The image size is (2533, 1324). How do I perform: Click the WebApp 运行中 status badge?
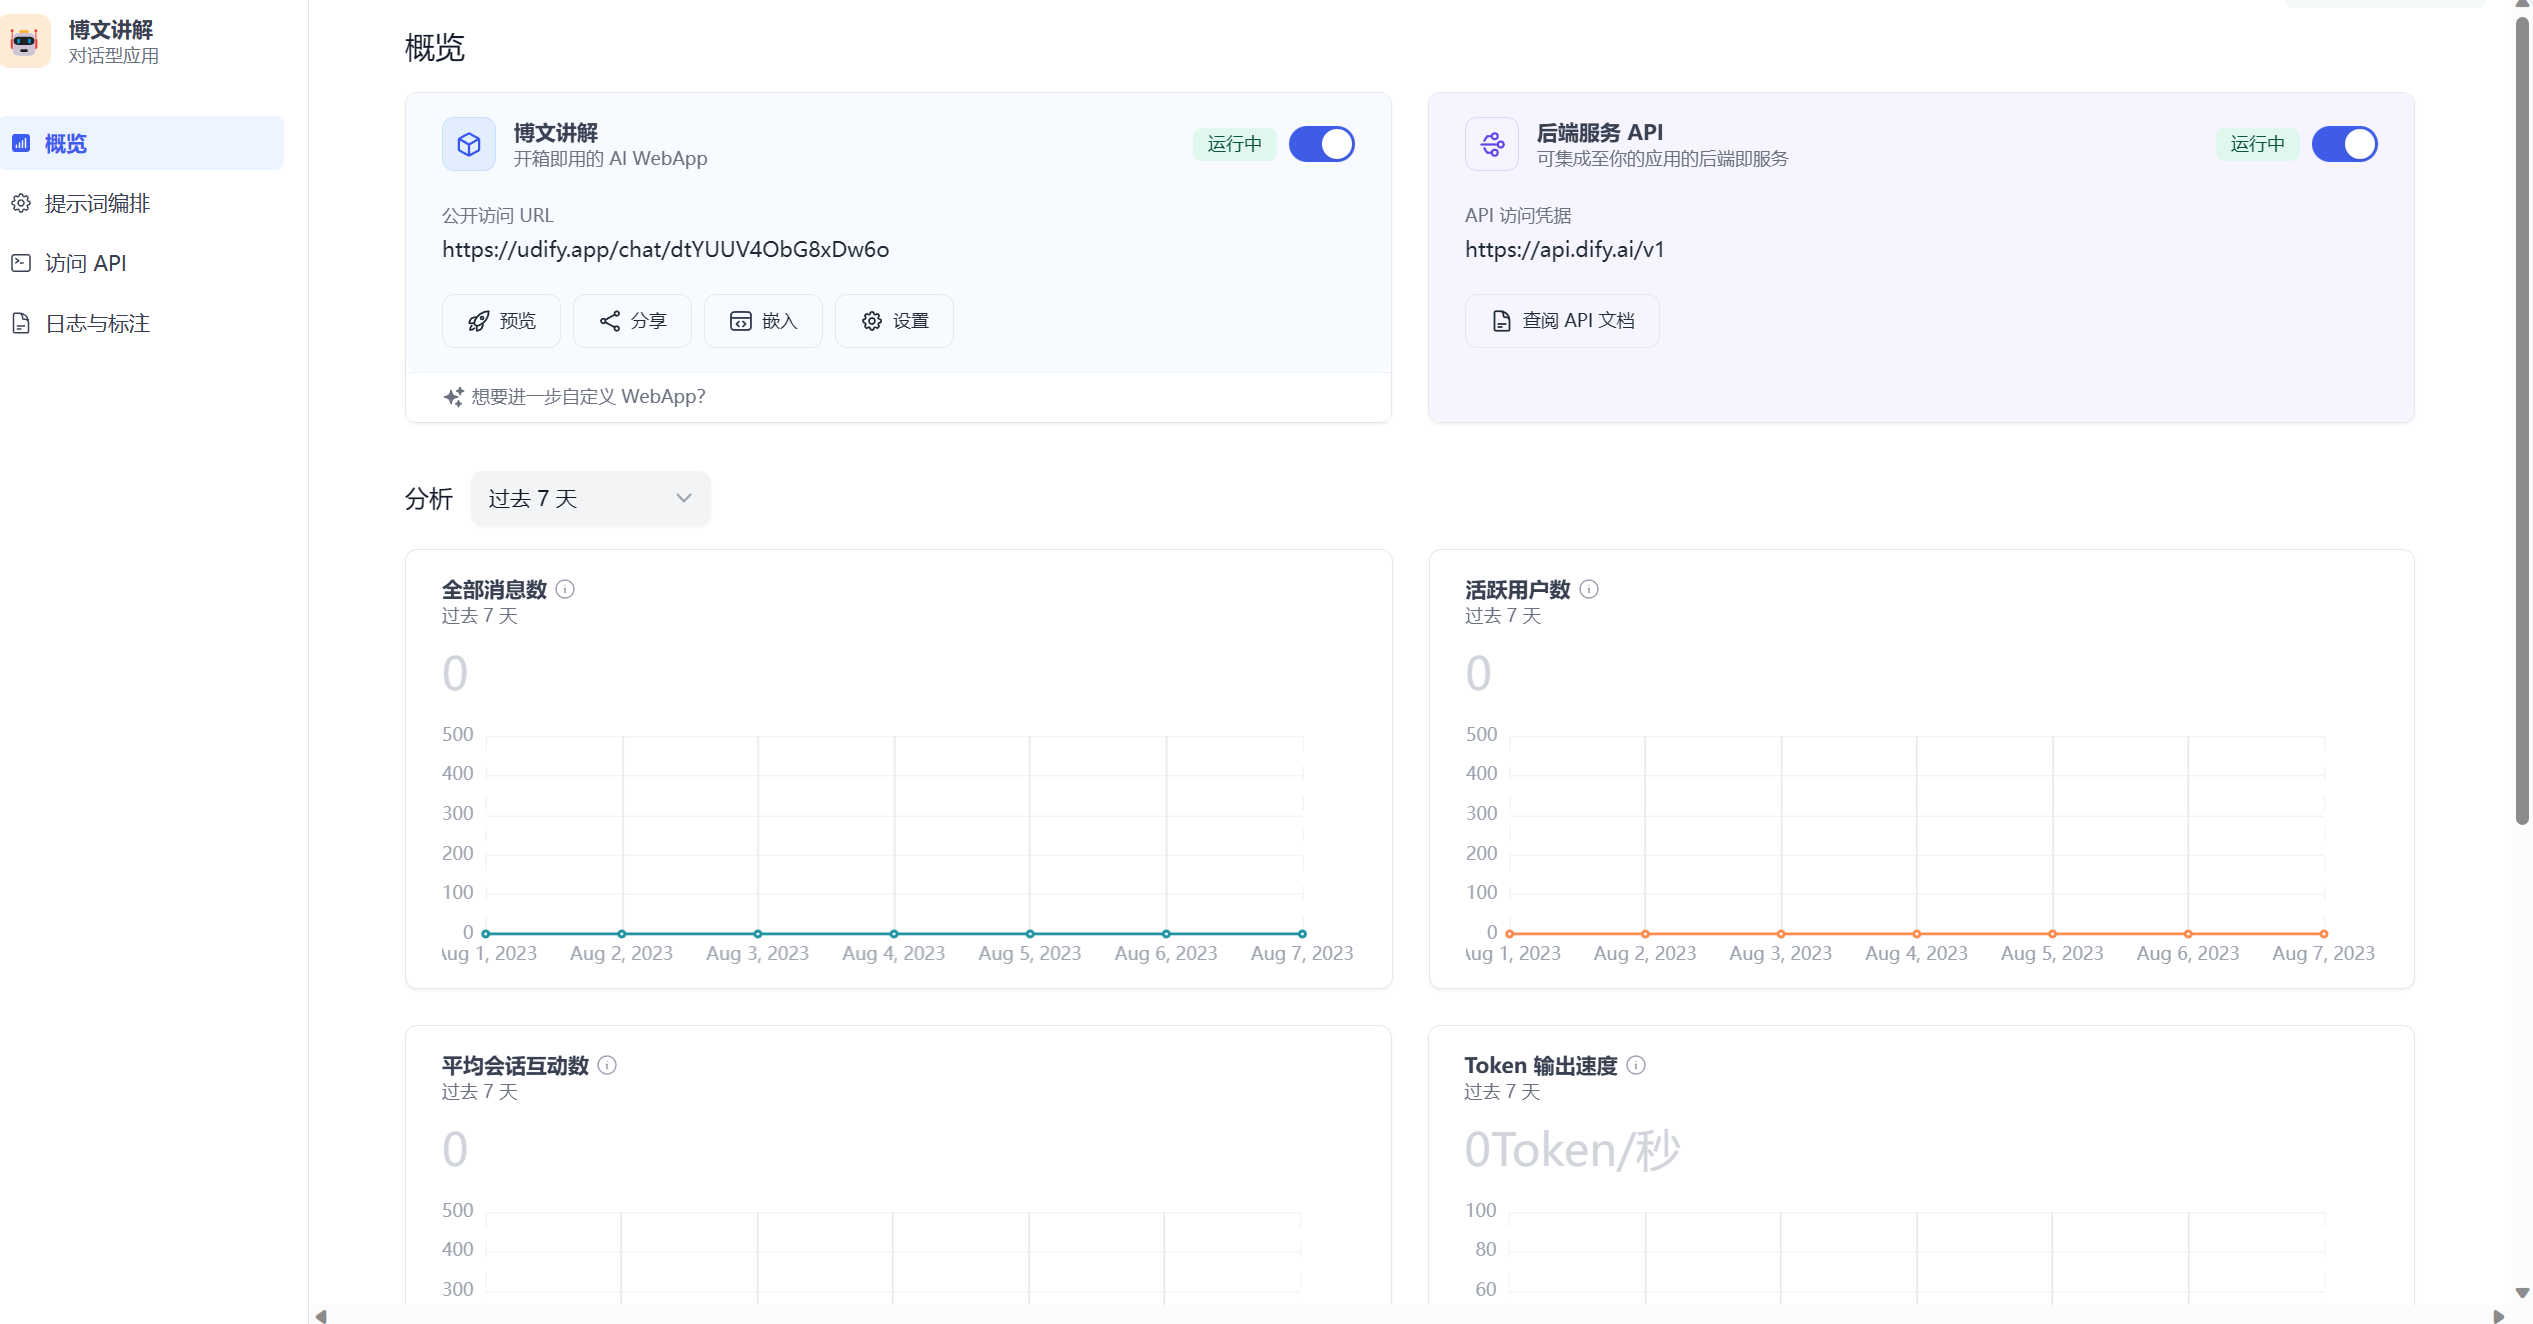1235,144
